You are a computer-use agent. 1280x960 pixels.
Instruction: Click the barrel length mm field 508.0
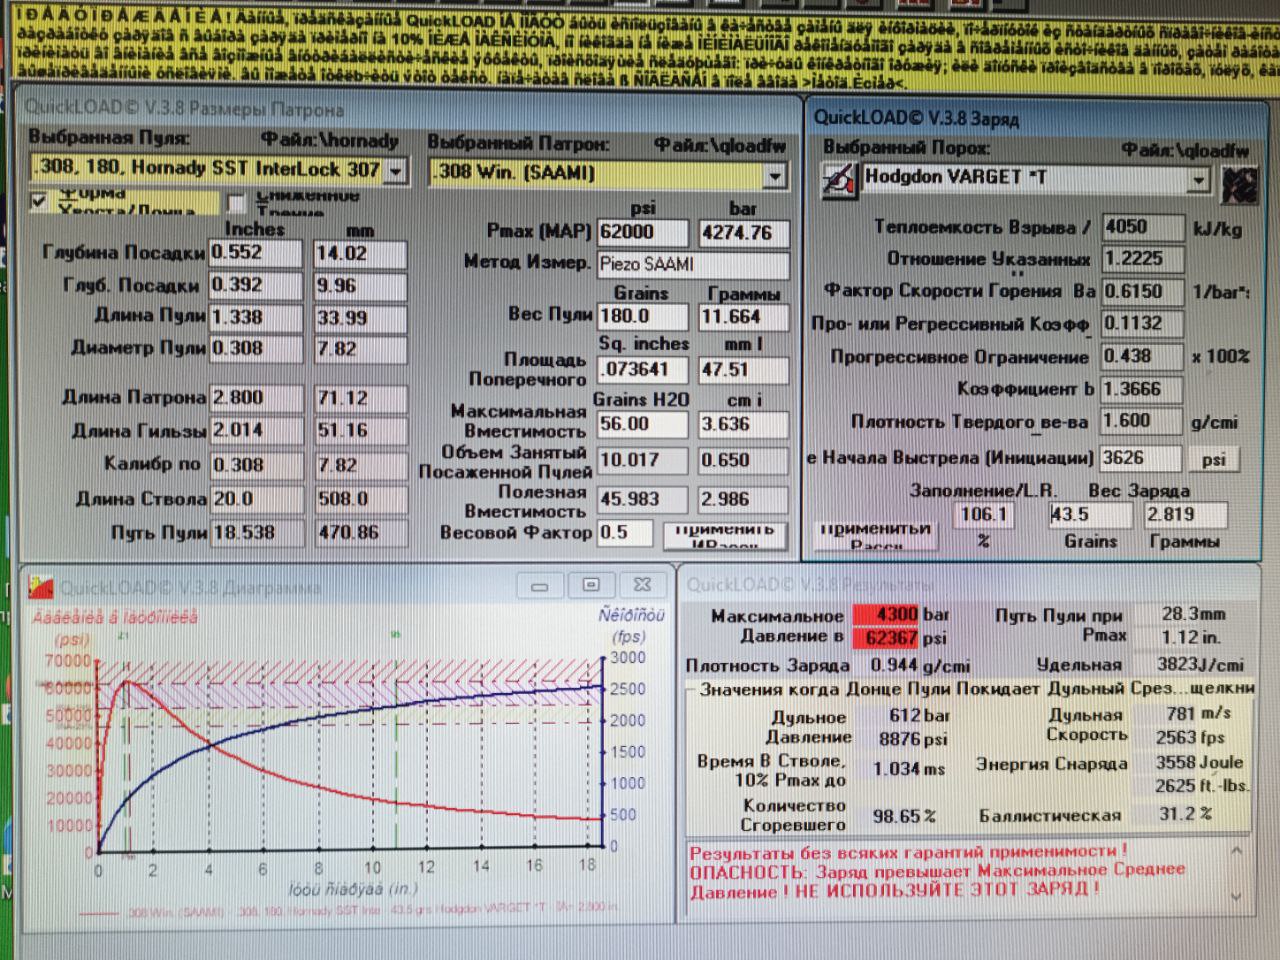click(x=361, y=499)
